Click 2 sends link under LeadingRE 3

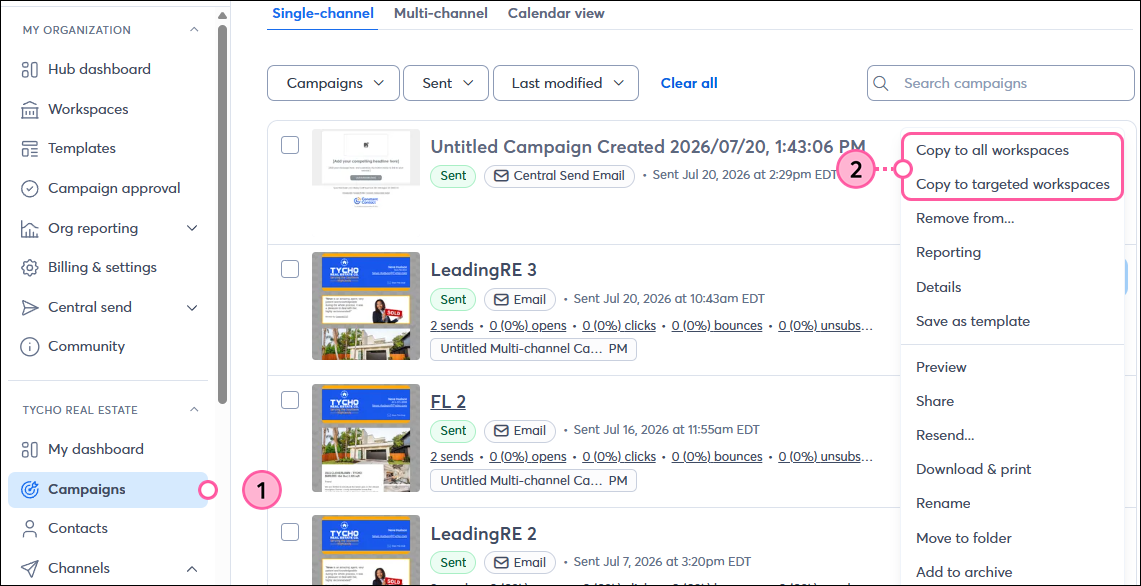coord(452,325)
